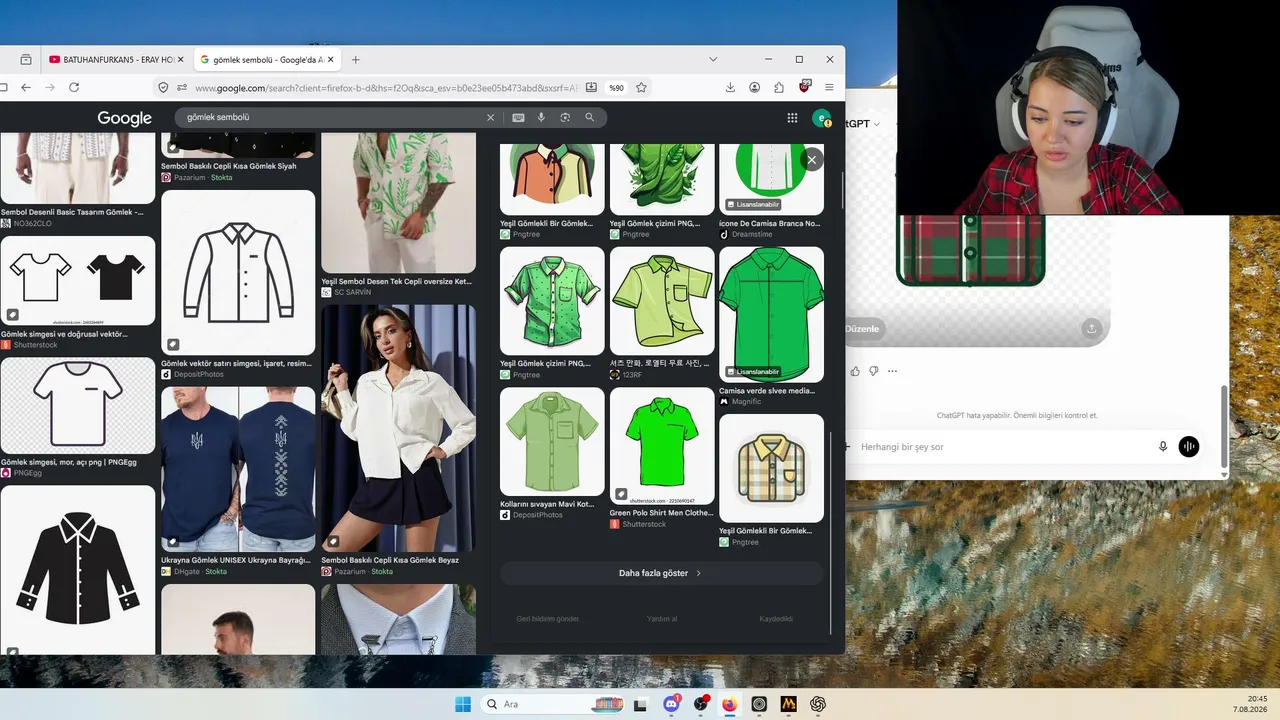Open the navy Ukrayna Gömlek thumbnail
1280x720 pixels.
click(x=238, y=470)
